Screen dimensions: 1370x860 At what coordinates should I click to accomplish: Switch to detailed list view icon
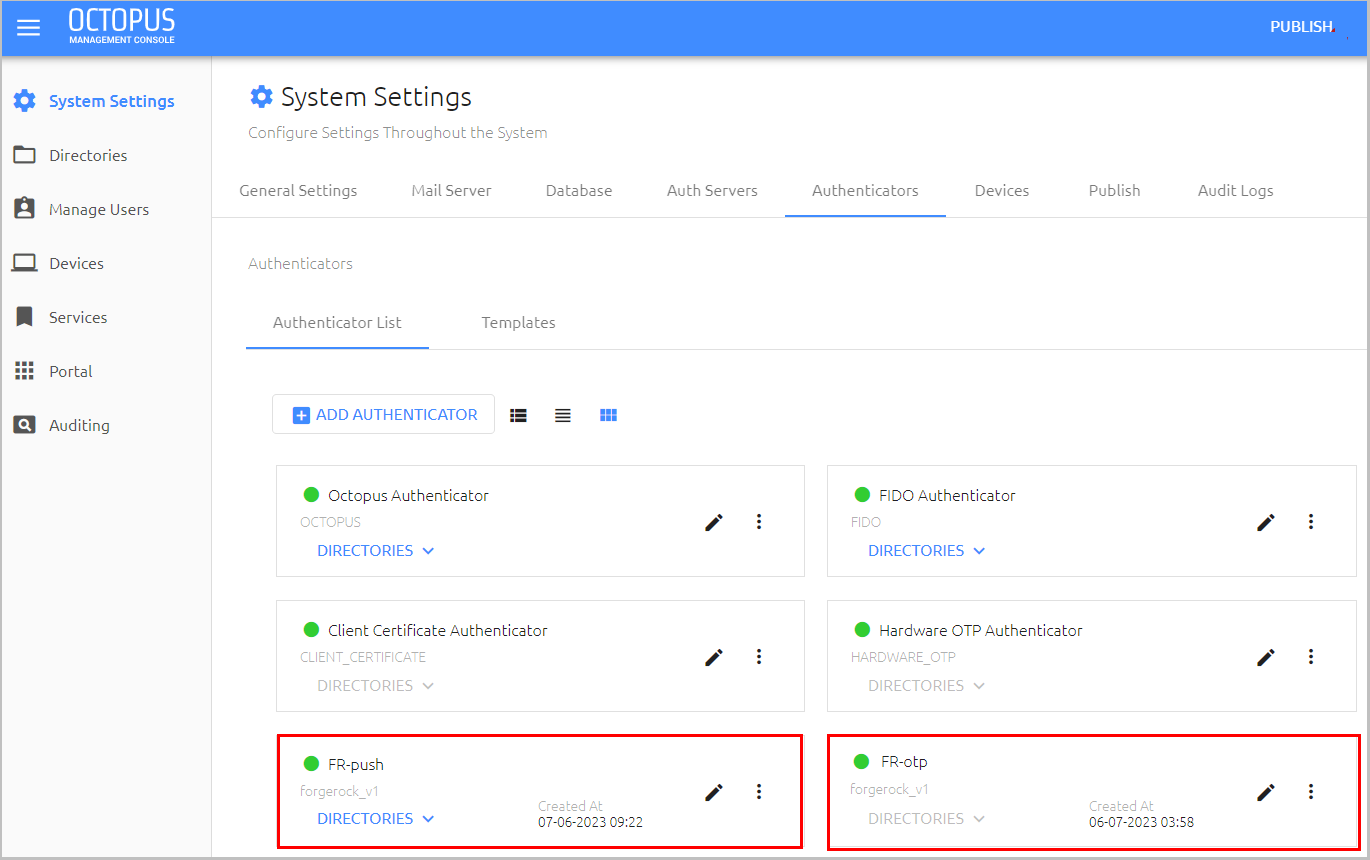point(518,415)
